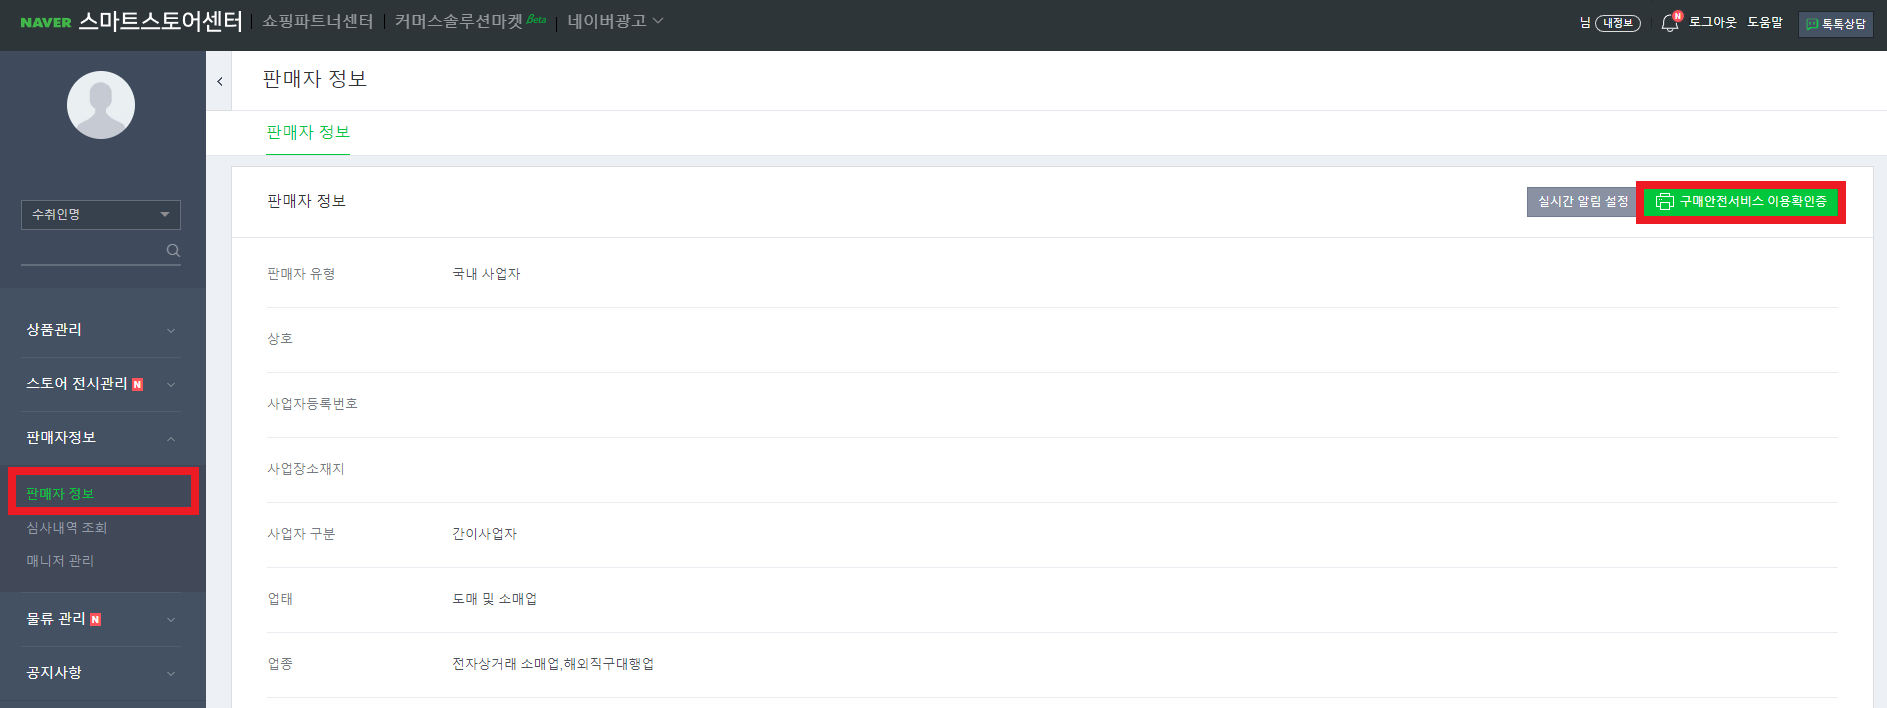Click the 스마트스토어센터 title
The height and width of the screenshot is (708, 1887).
pos(160,21)
